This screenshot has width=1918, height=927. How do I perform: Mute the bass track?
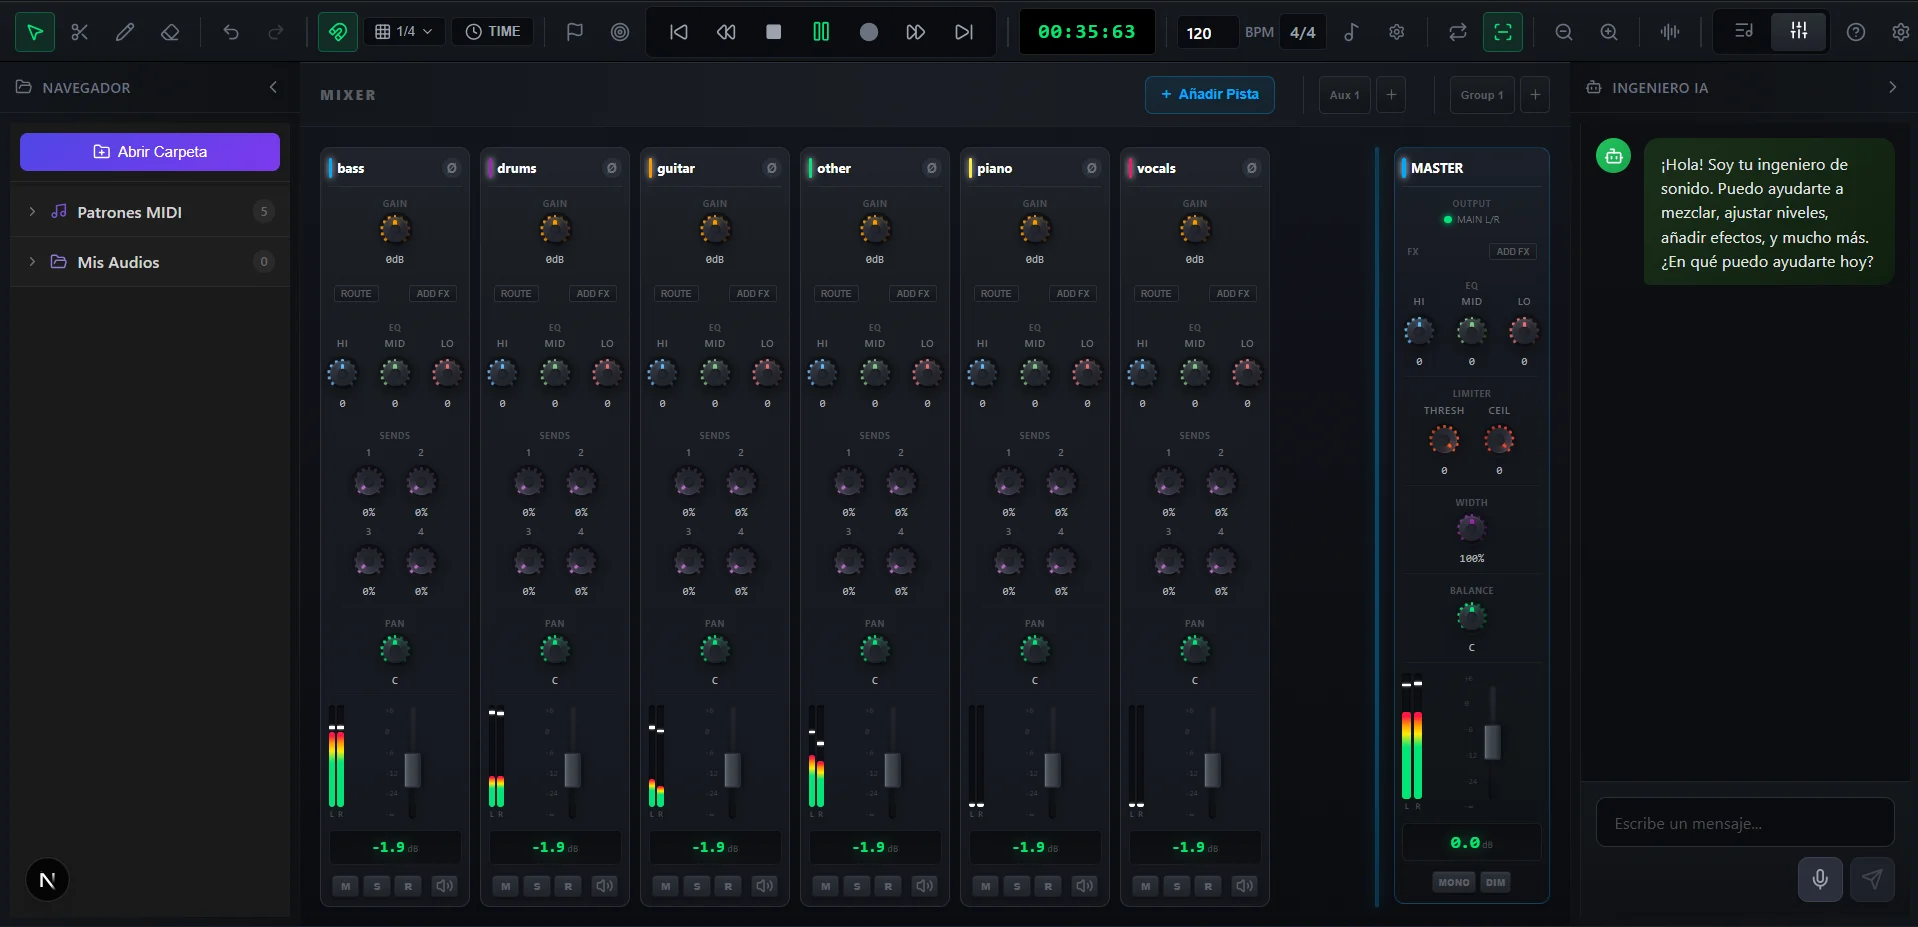click(x=346, y=886)
